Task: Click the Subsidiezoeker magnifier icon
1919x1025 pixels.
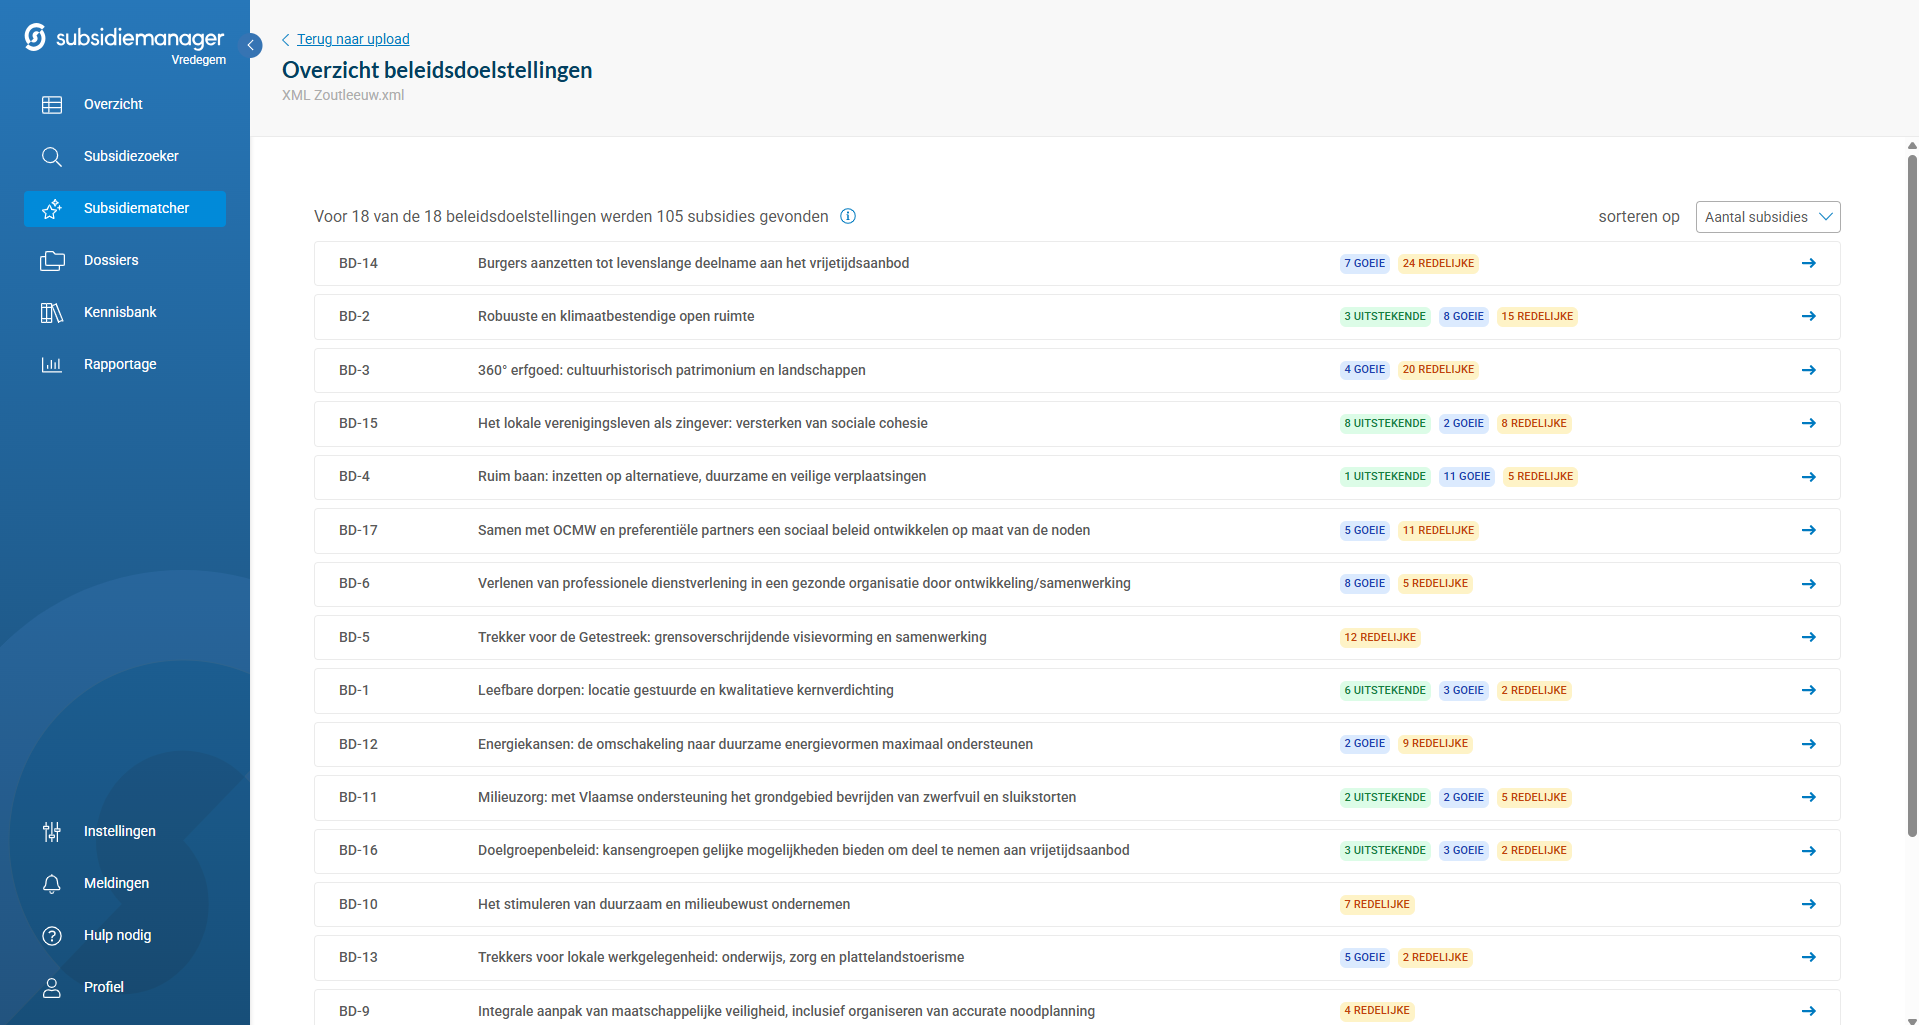Action: (x=52, y=156)
